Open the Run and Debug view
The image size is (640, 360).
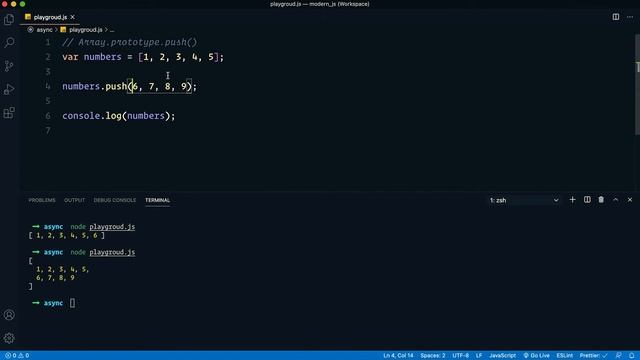tap(9, 89)
